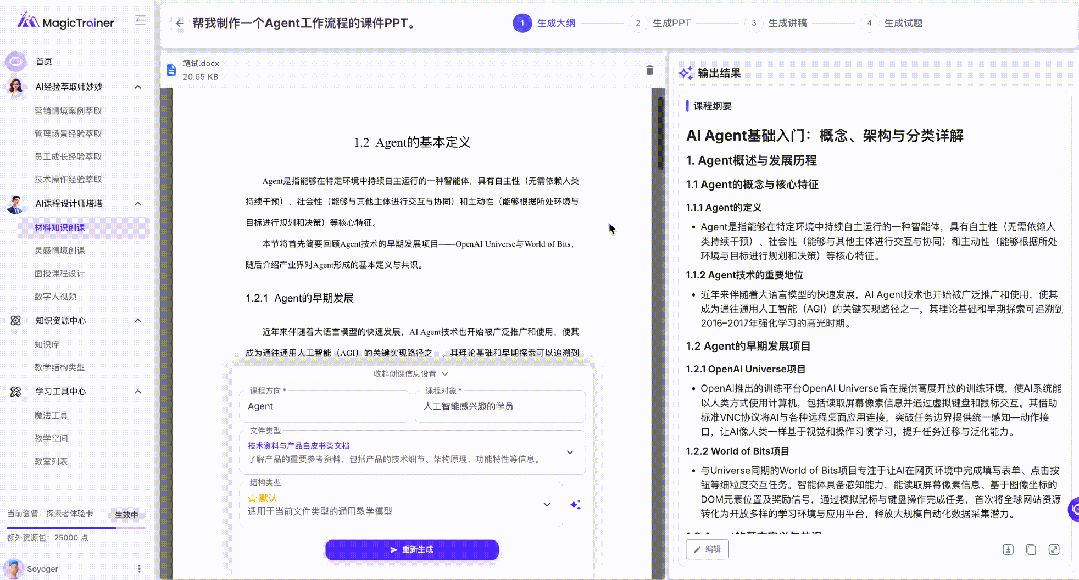This screenshot has height=580, width=1079.
Task: Select 材料知识创课 in the sidebar
Action: click(83, 227)
